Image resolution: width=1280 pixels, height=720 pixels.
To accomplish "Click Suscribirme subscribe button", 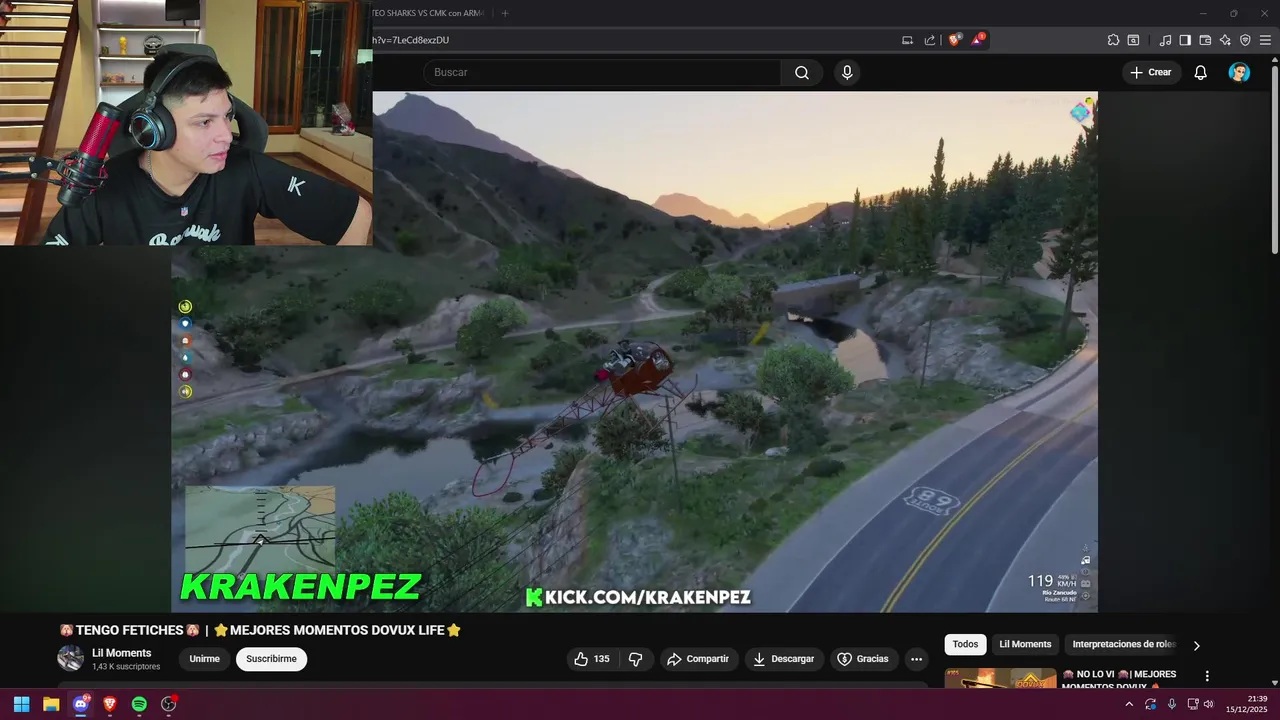I will pyautogui.click(x=271, y=659).
